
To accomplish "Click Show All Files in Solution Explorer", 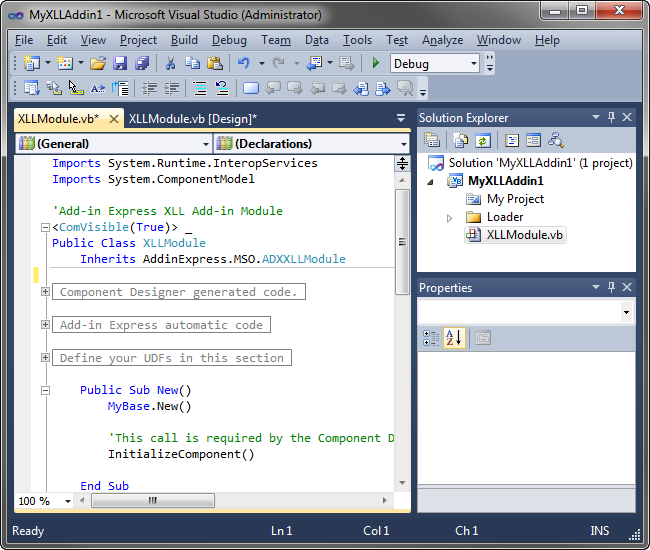I will click(459, 140).
